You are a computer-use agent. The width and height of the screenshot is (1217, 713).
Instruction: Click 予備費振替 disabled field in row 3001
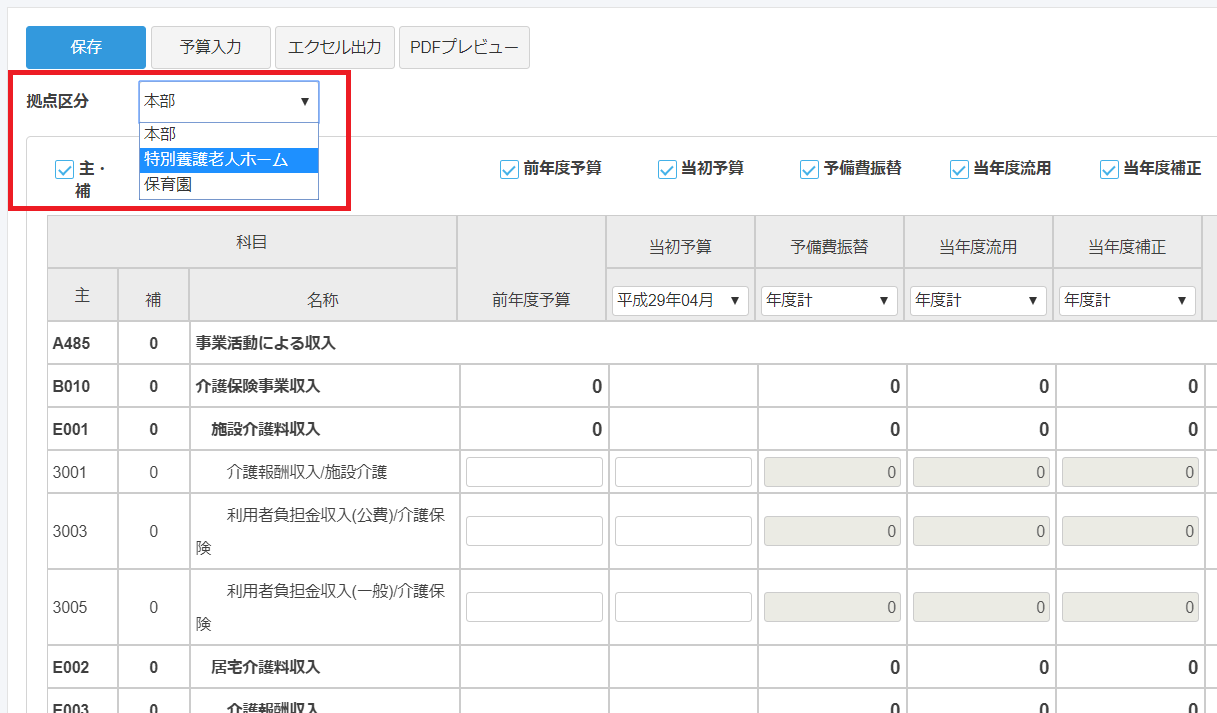coord(832,472)
